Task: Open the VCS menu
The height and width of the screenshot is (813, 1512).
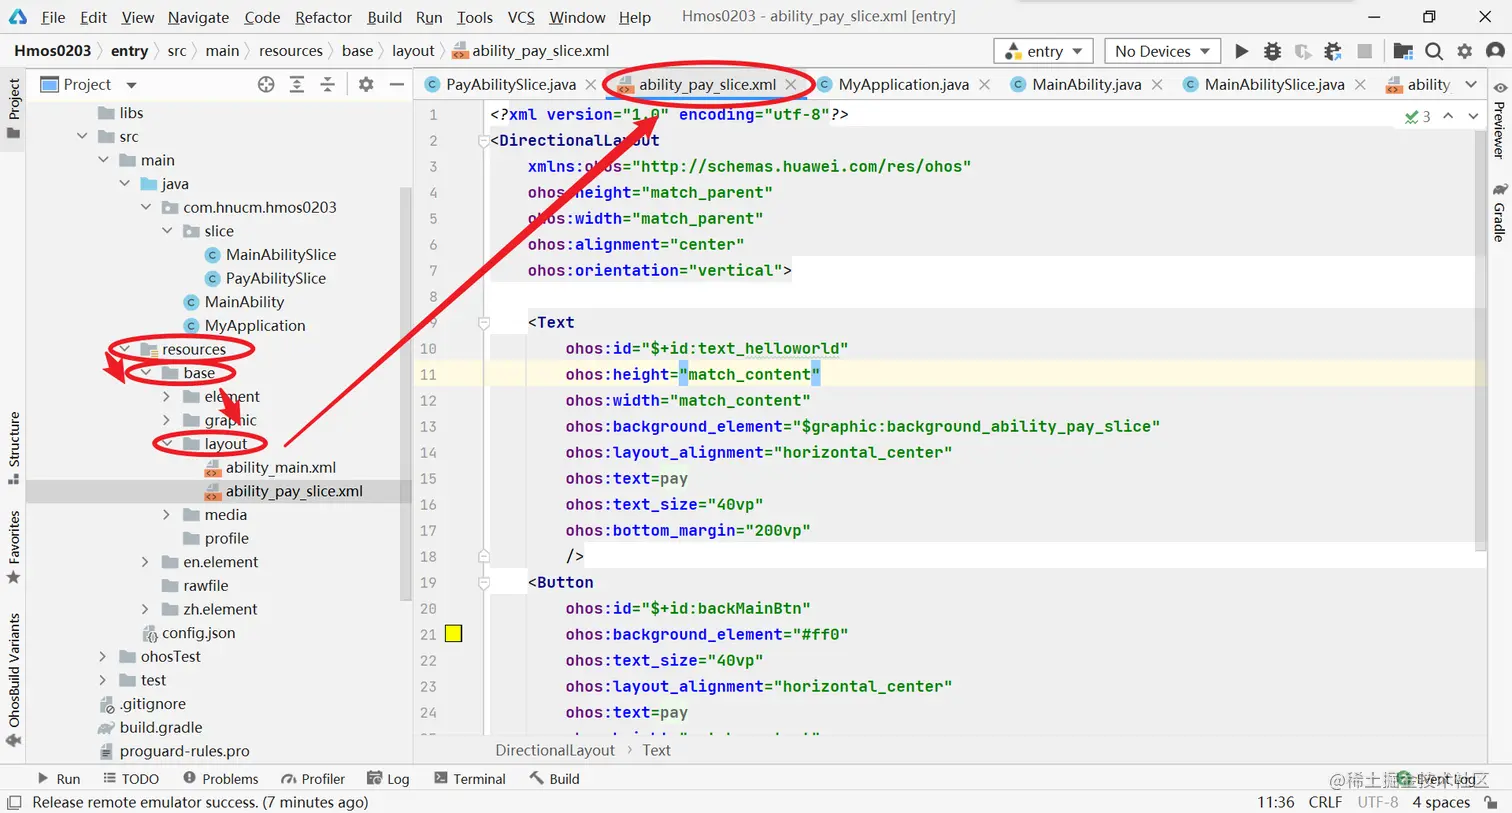Action: (x=521, y=17)
